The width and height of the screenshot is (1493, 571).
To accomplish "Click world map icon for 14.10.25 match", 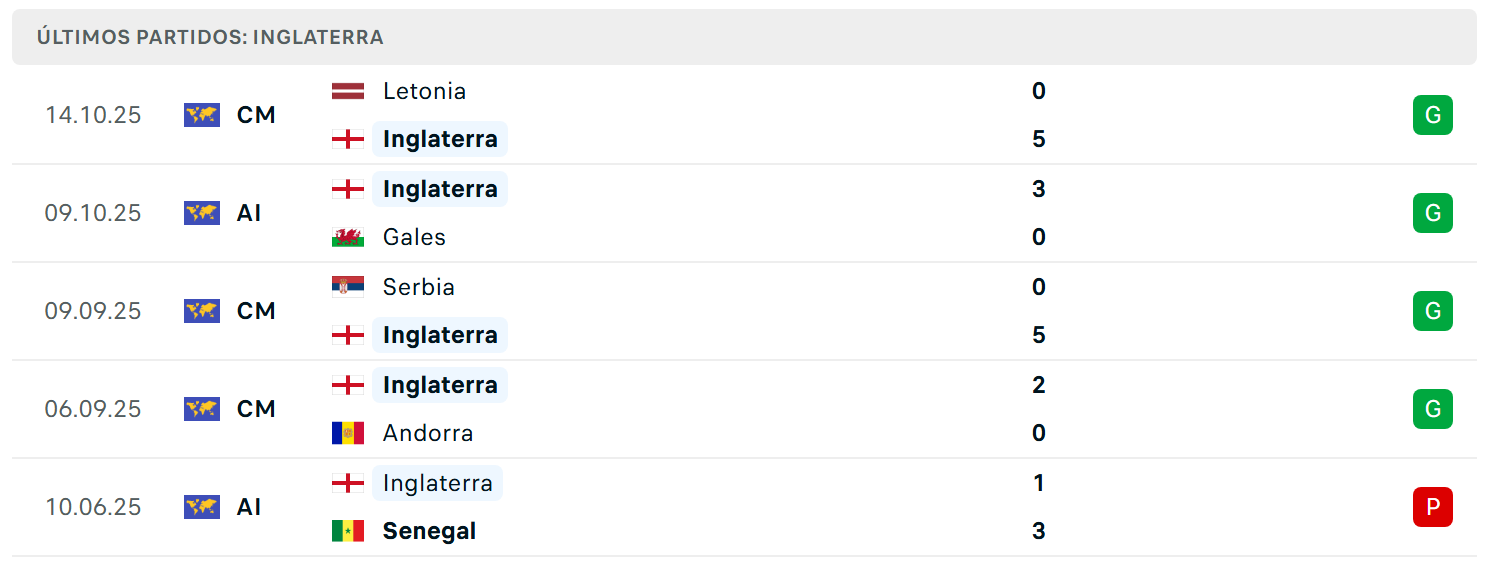I will tap(202, 115).
